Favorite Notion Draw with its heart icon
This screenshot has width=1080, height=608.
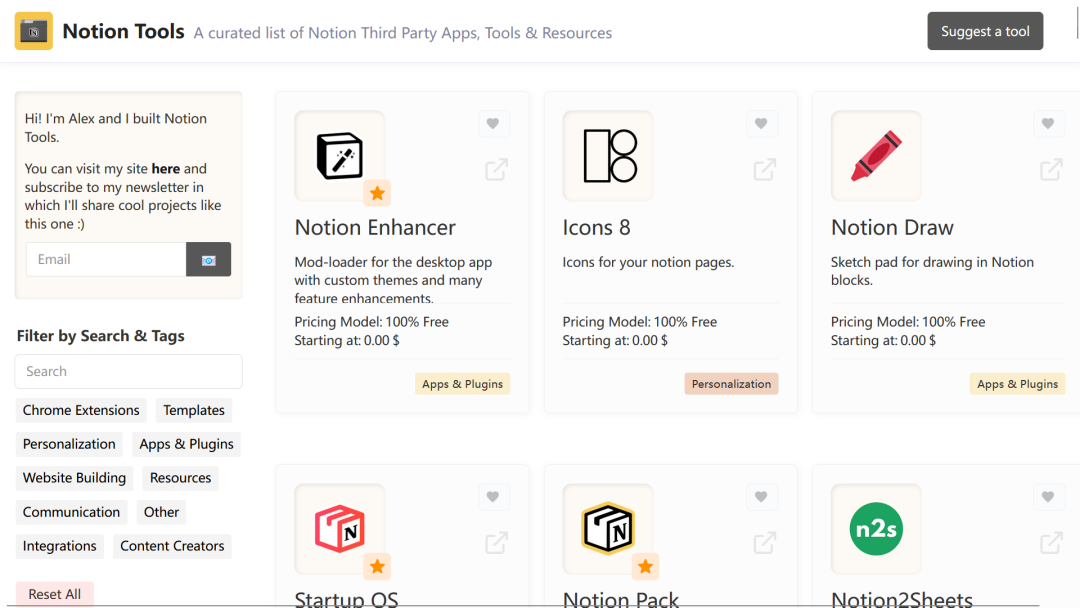[x=1048, y=123]
